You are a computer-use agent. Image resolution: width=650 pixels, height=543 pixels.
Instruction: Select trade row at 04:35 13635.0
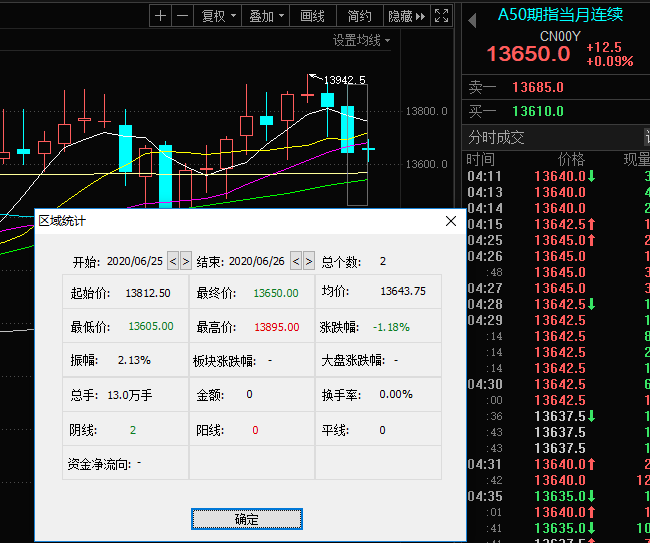click(x=558, y=496)
